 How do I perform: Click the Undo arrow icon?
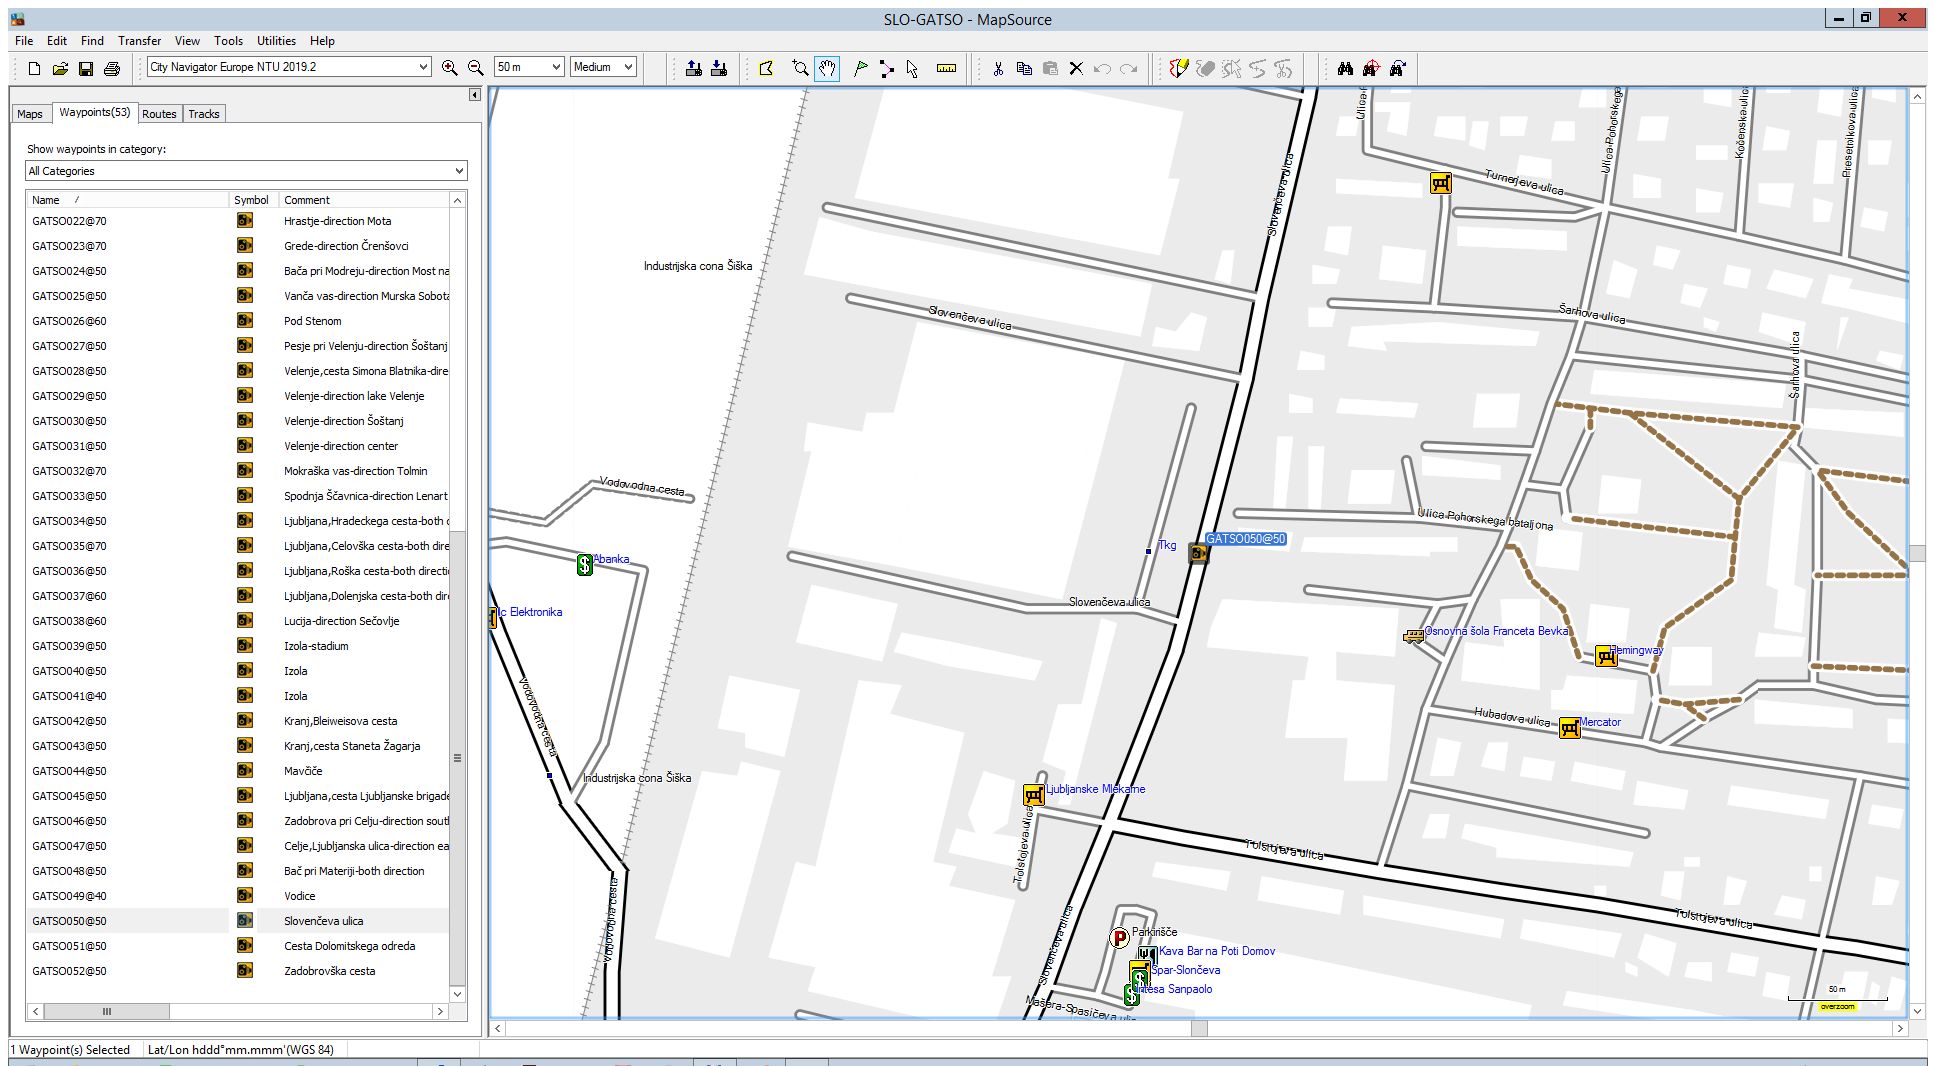click(x=1102, y=68)
